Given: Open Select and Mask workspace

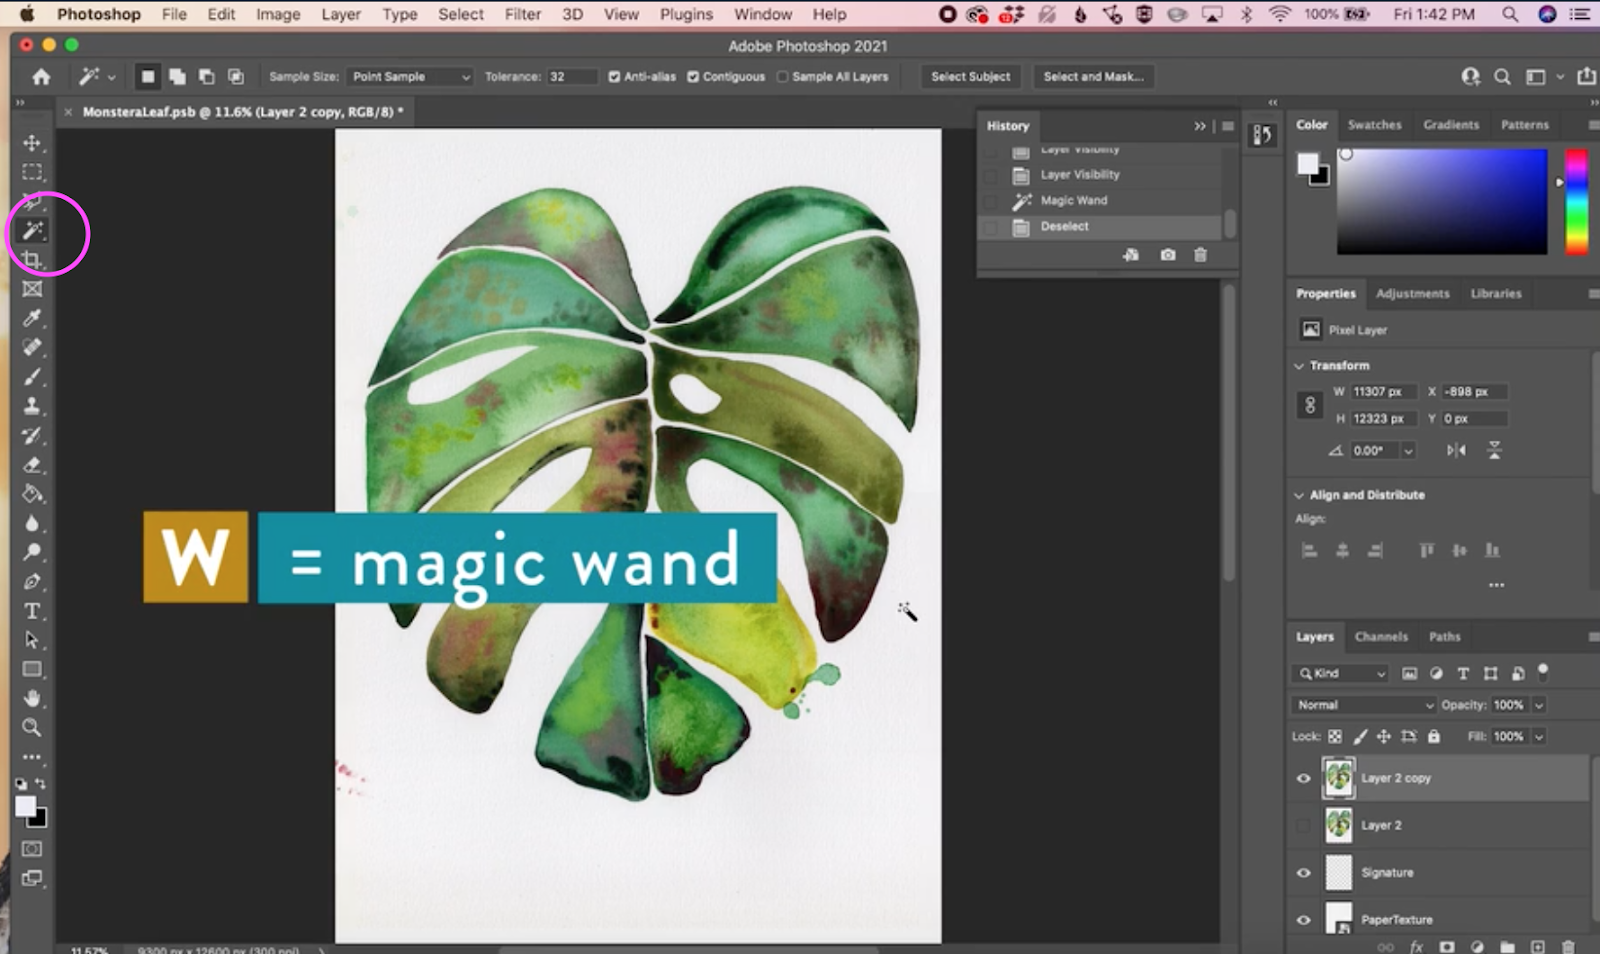Looking at the screenshot, I should 1092,76.
